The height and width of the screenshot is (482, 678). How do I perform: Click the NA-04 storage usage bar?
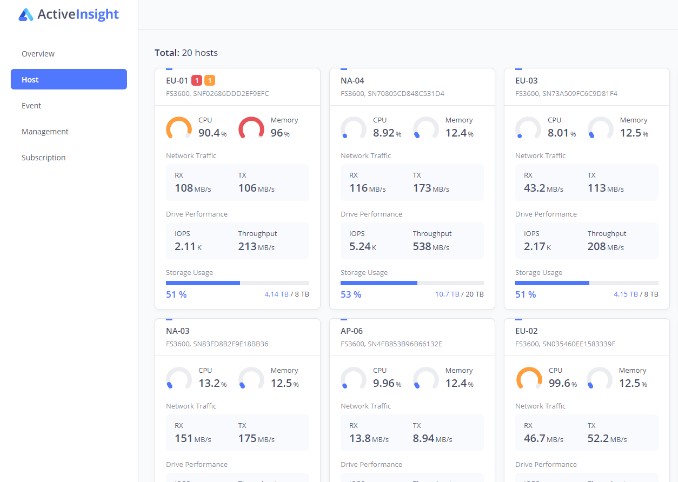click(x=412, y=283)
